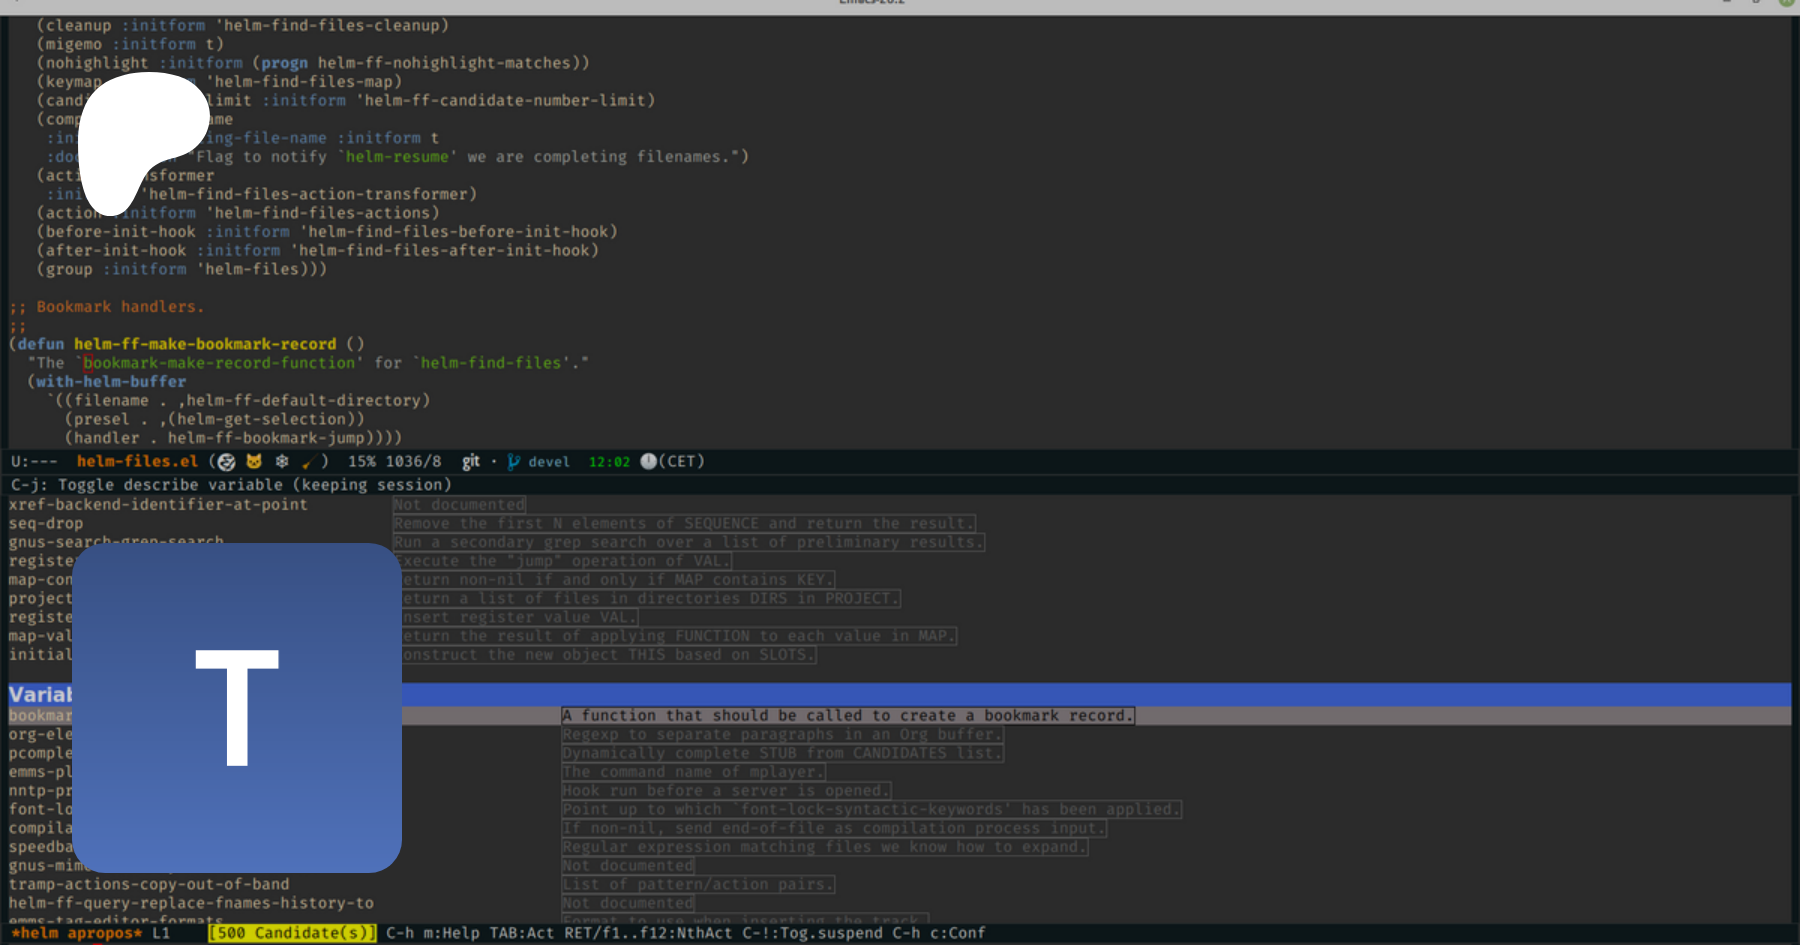Viewport: 1800px width, 945px height.
Task: Click the broom icon in modeline
Action: (309, 461)
